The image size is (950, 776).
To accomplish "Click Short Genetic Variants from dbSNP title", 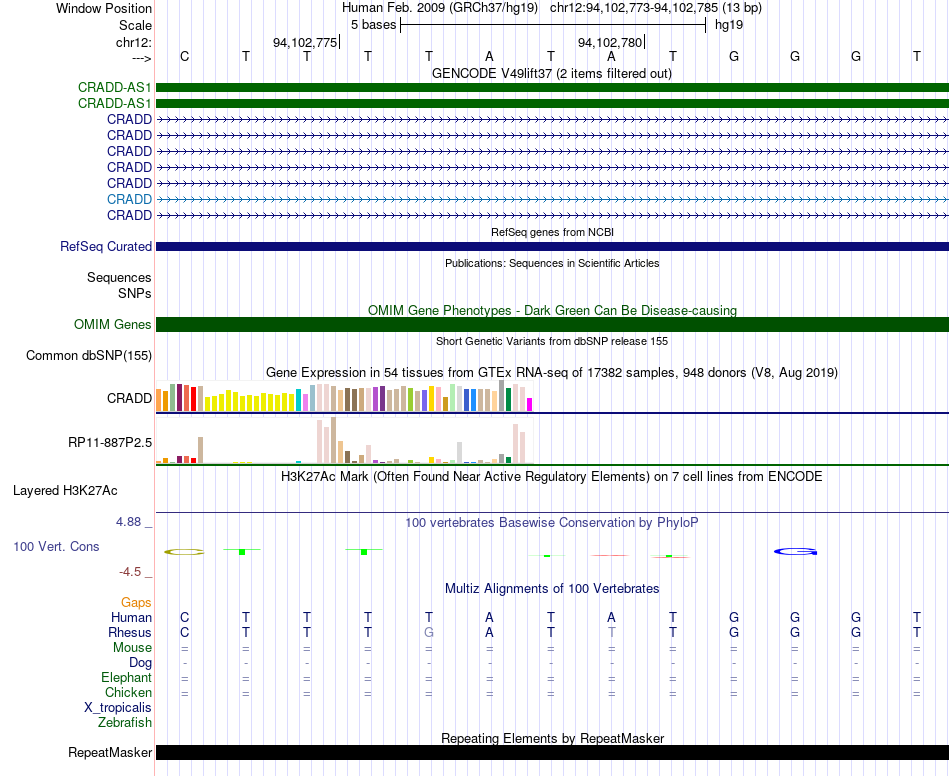I will click(x=552, y=342).
